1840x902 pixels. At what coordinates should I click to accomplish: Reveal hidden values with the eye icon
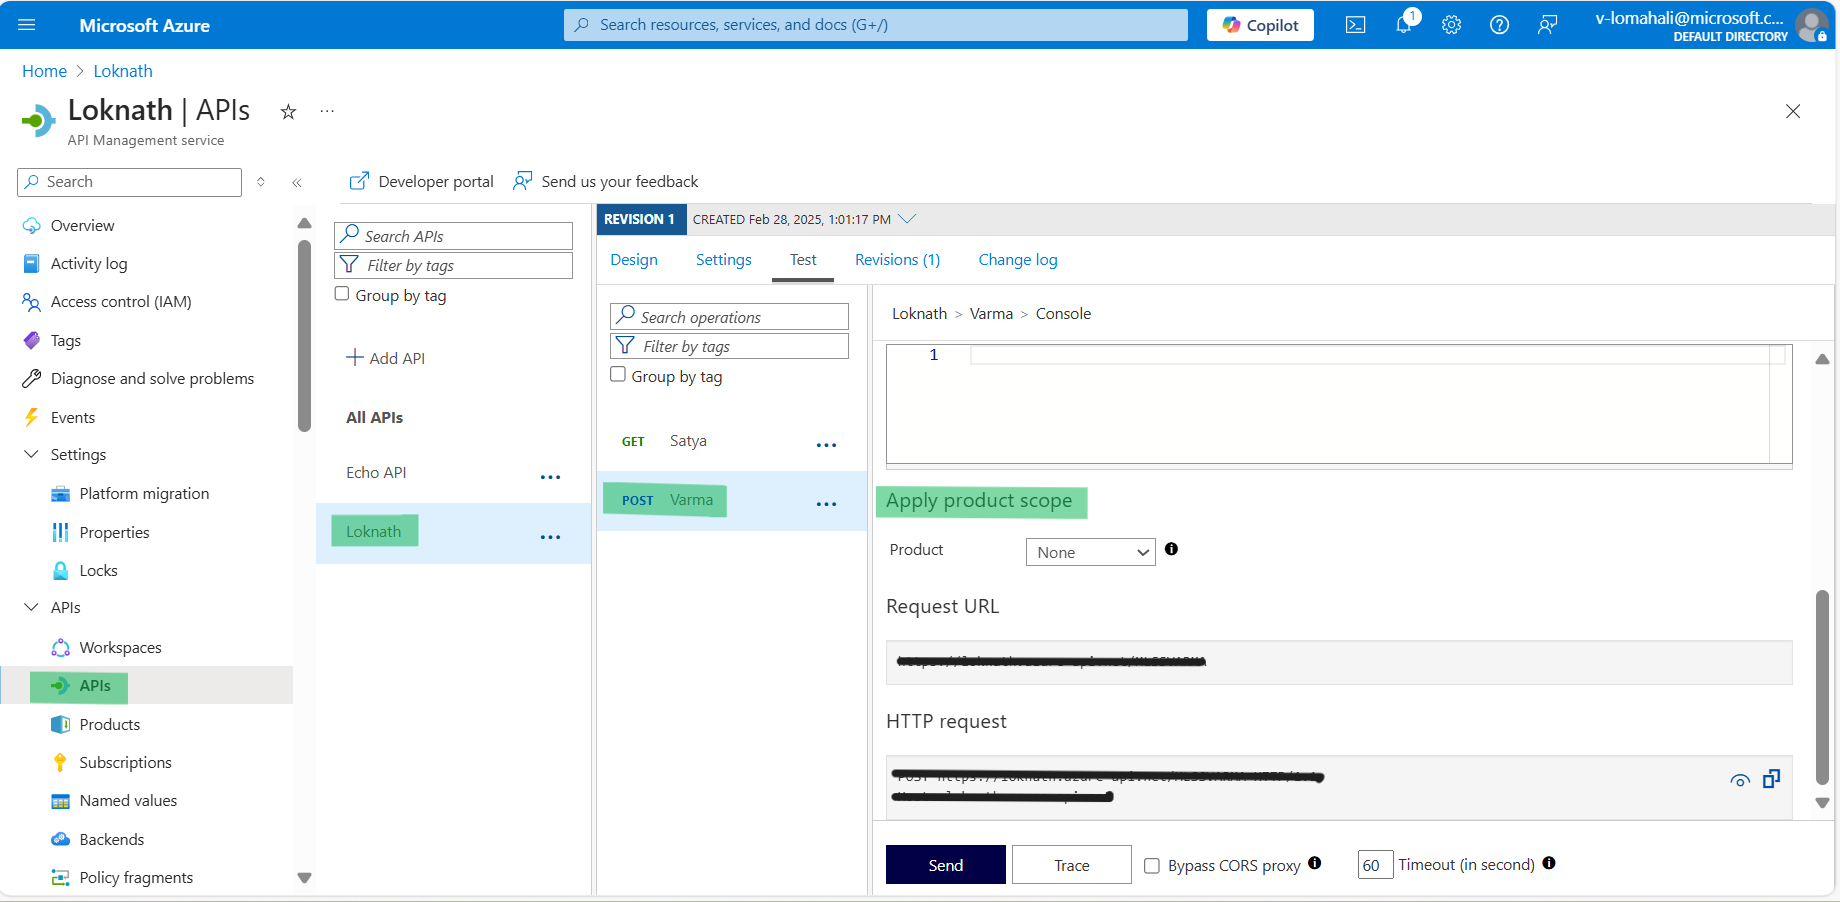[x=1740, y=781]
